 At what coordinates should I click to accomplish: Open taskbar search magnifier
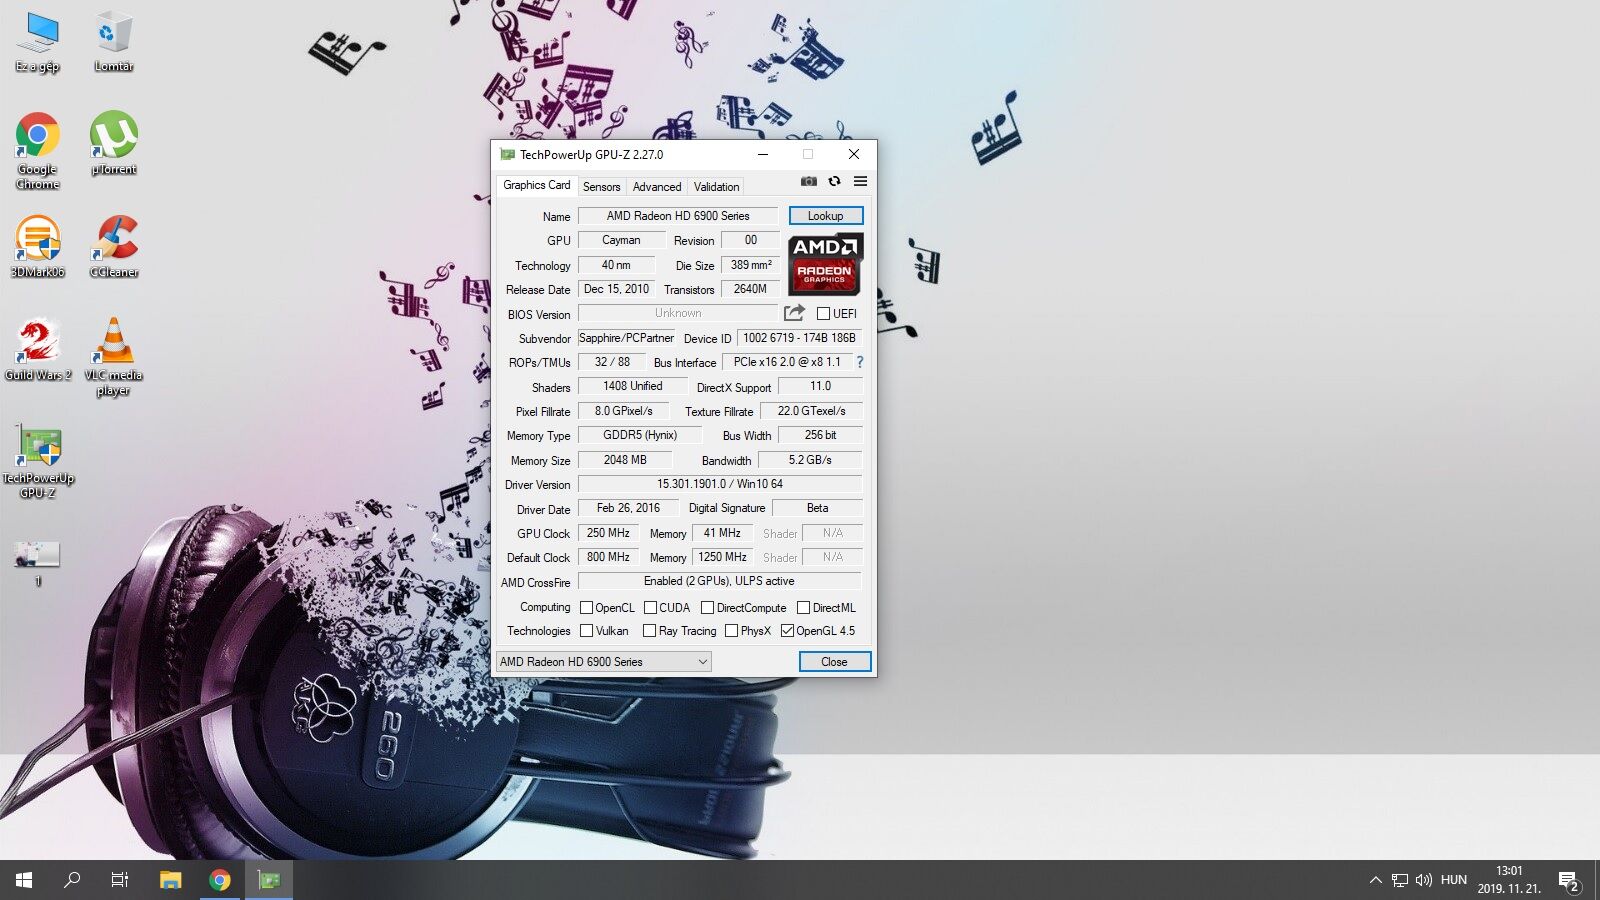coord(72,880)
